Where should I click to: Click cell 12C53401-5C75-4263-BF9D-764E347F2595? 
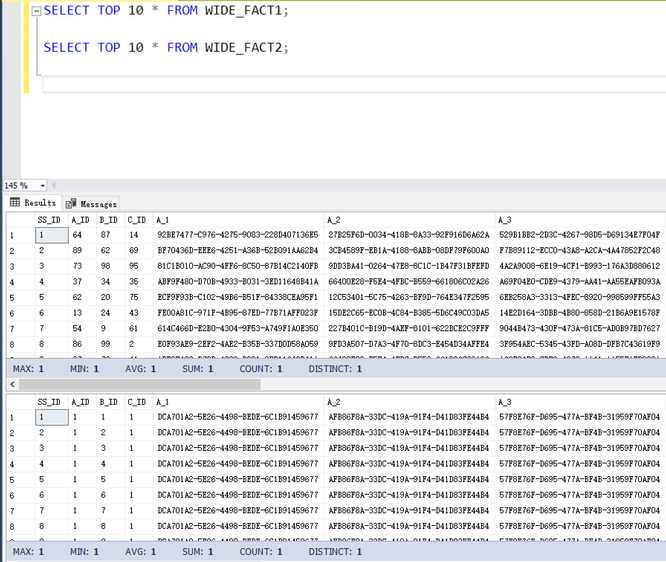(409, 297)
